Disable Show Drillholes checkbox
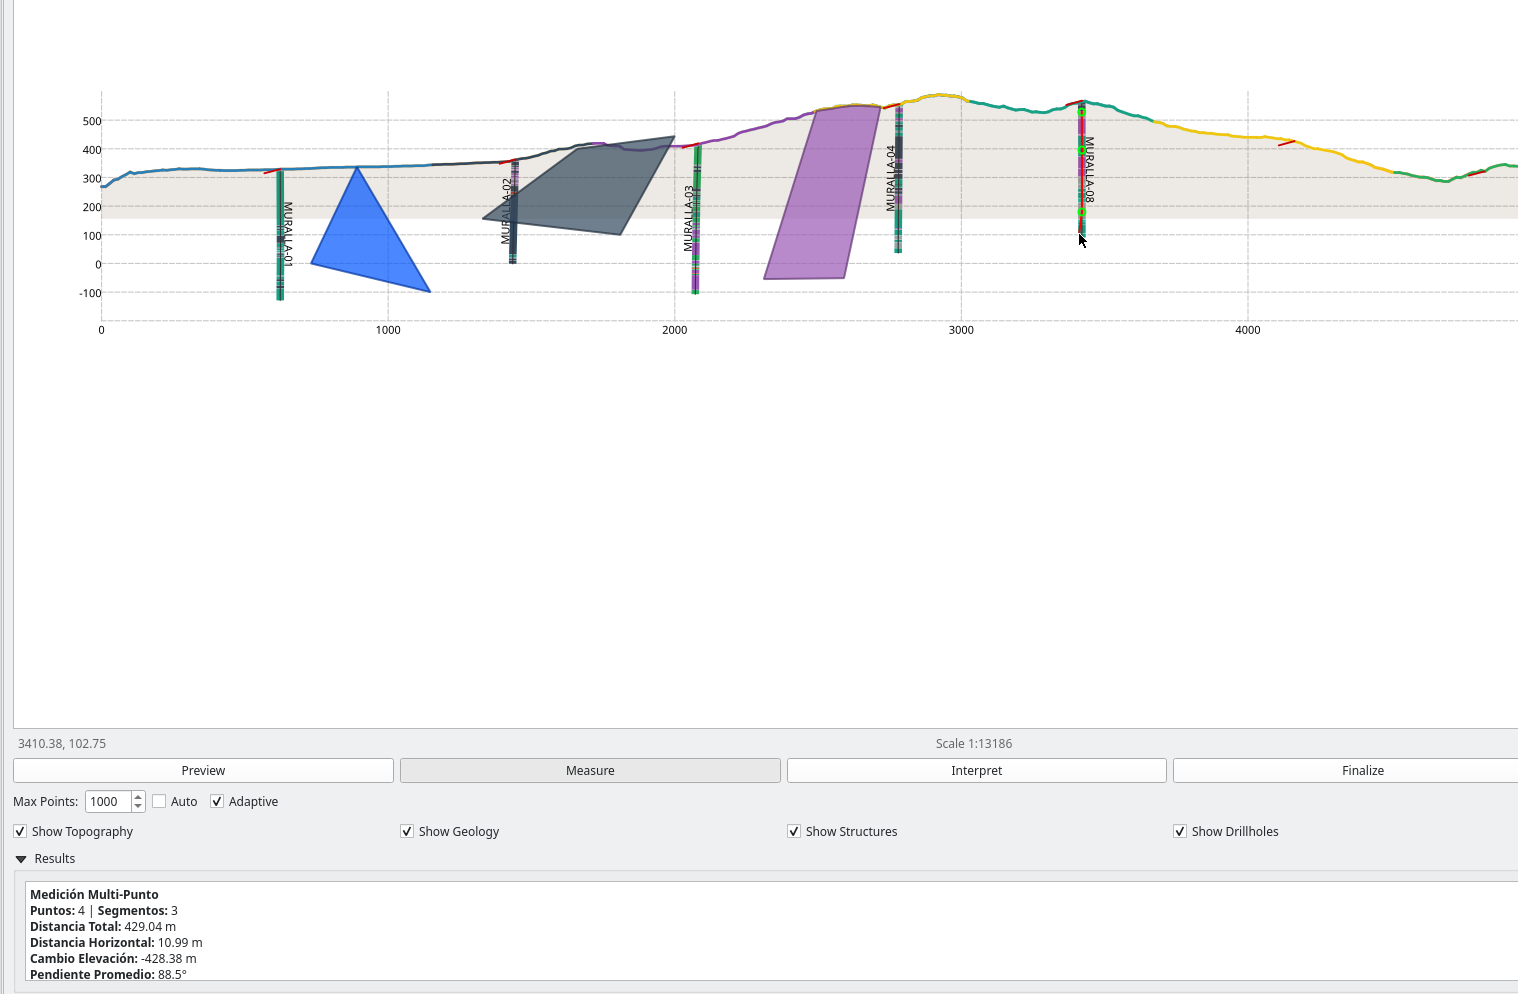 pos(1180,831)
